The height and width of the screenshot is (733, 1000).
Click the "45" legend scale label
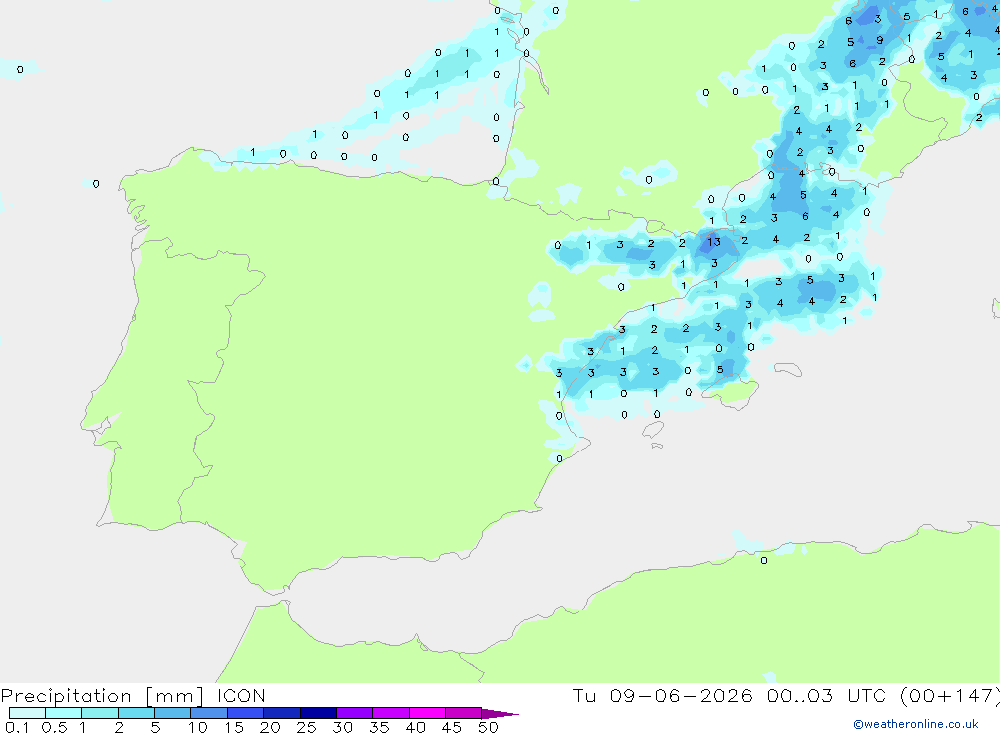point(452,727)
